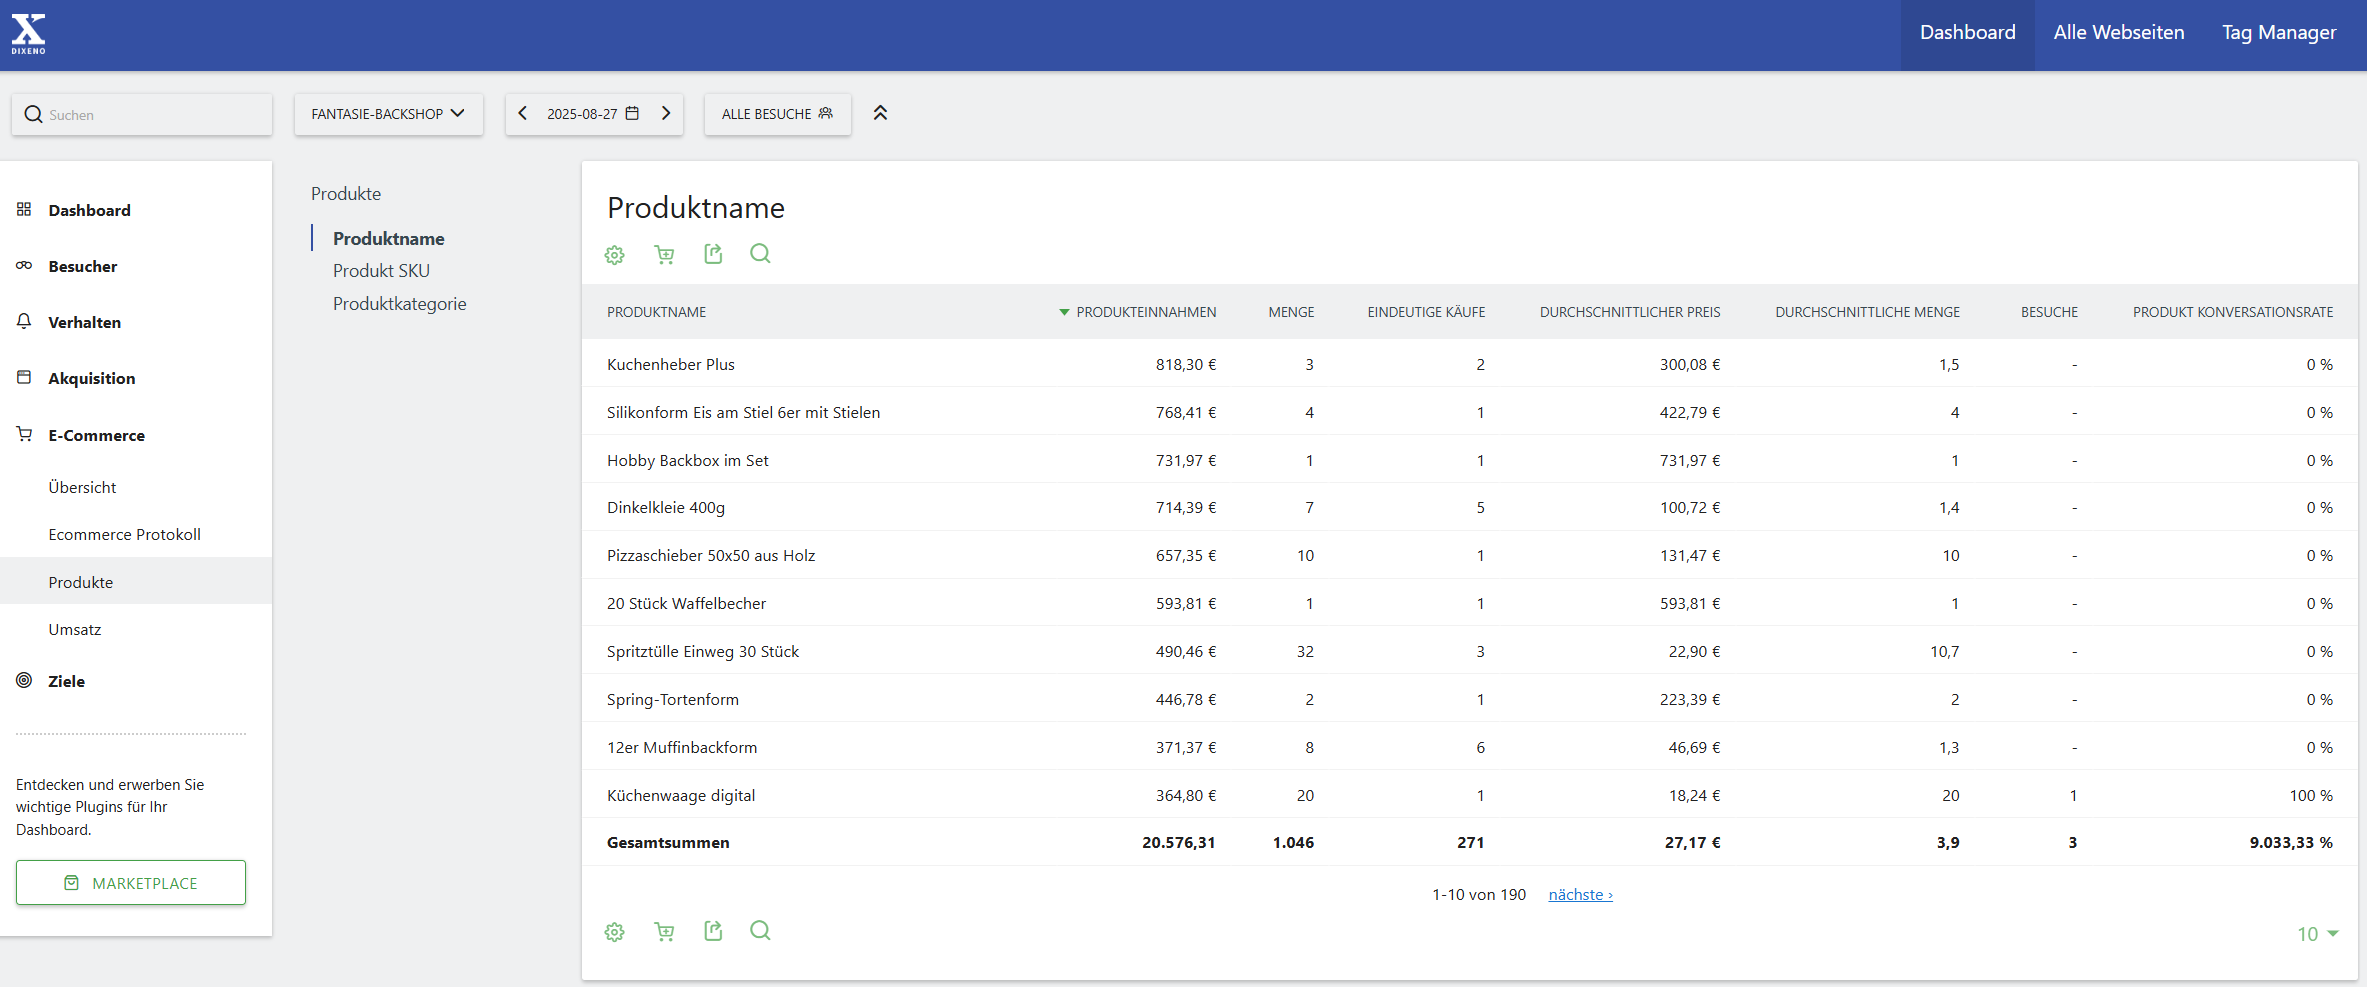Click the shopping cart icon above the table
Screen dimensions: 2367x987
pyautogui.click(x=664, y=255)
